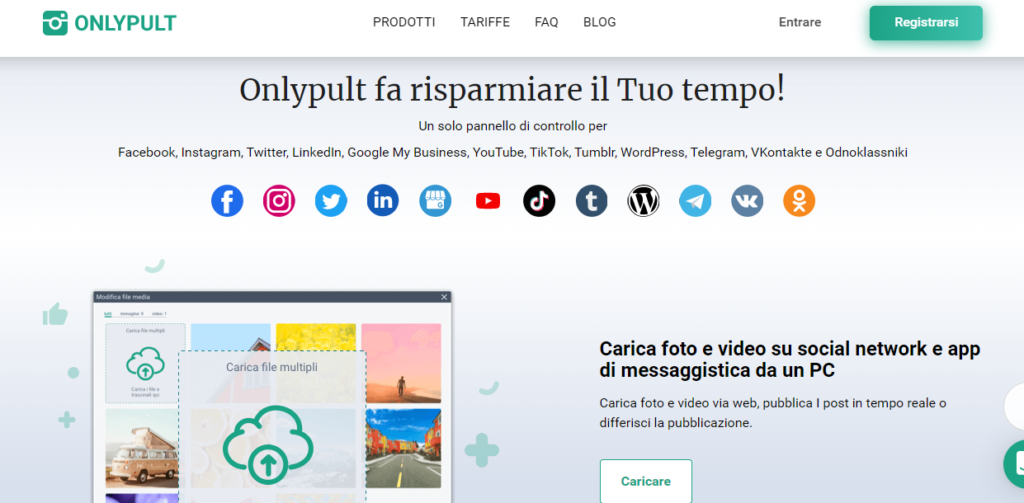Click the TikTok icon
This screenshot has width=1024, height=503.
tap(539, 201)
